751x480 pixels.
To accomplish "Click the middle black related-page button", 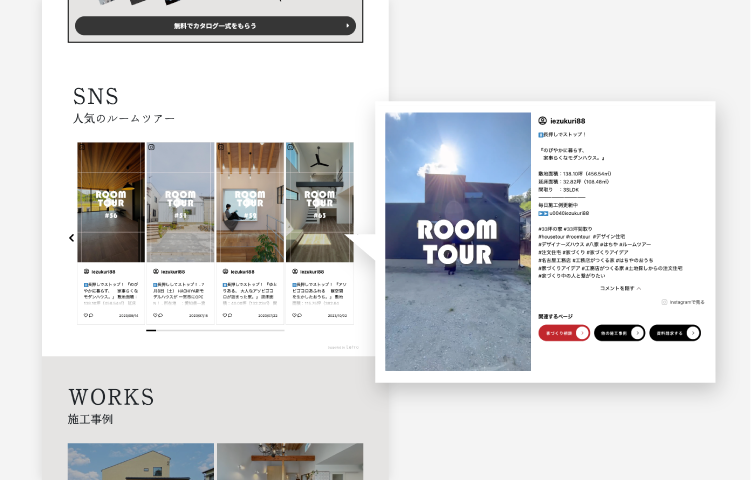I will pyautogui.click(x=619, y=333).
